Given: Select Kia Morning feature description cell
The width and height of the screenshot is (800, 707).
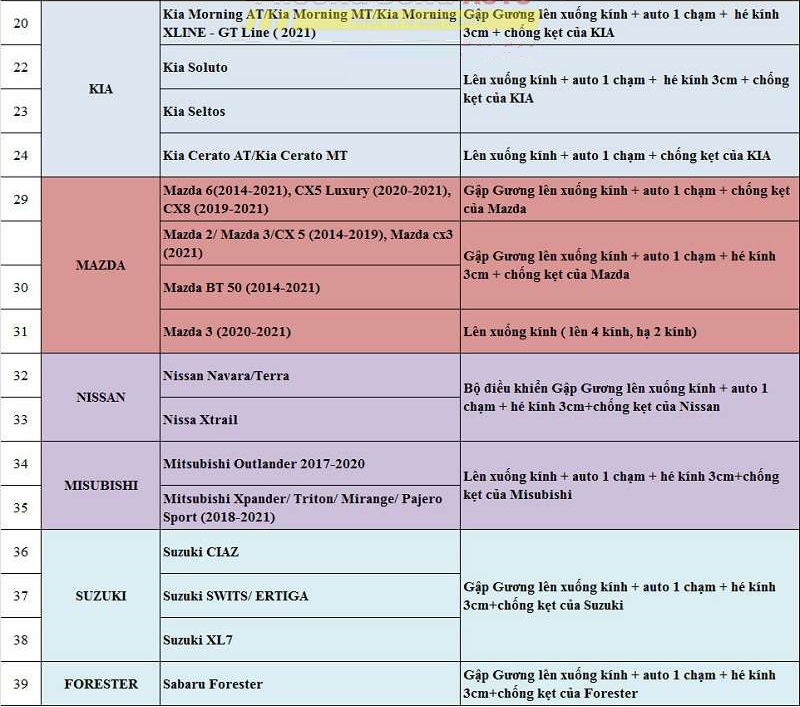Looking at the screenshot, I should point(630,23).
